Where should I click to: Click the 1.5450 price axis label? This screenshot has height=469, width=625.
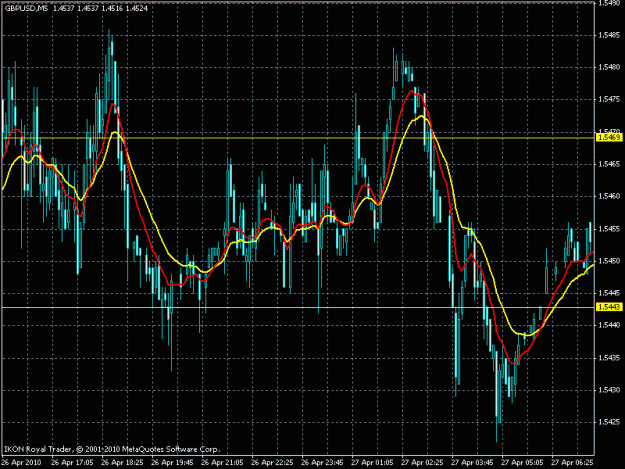tap(609, 261)
